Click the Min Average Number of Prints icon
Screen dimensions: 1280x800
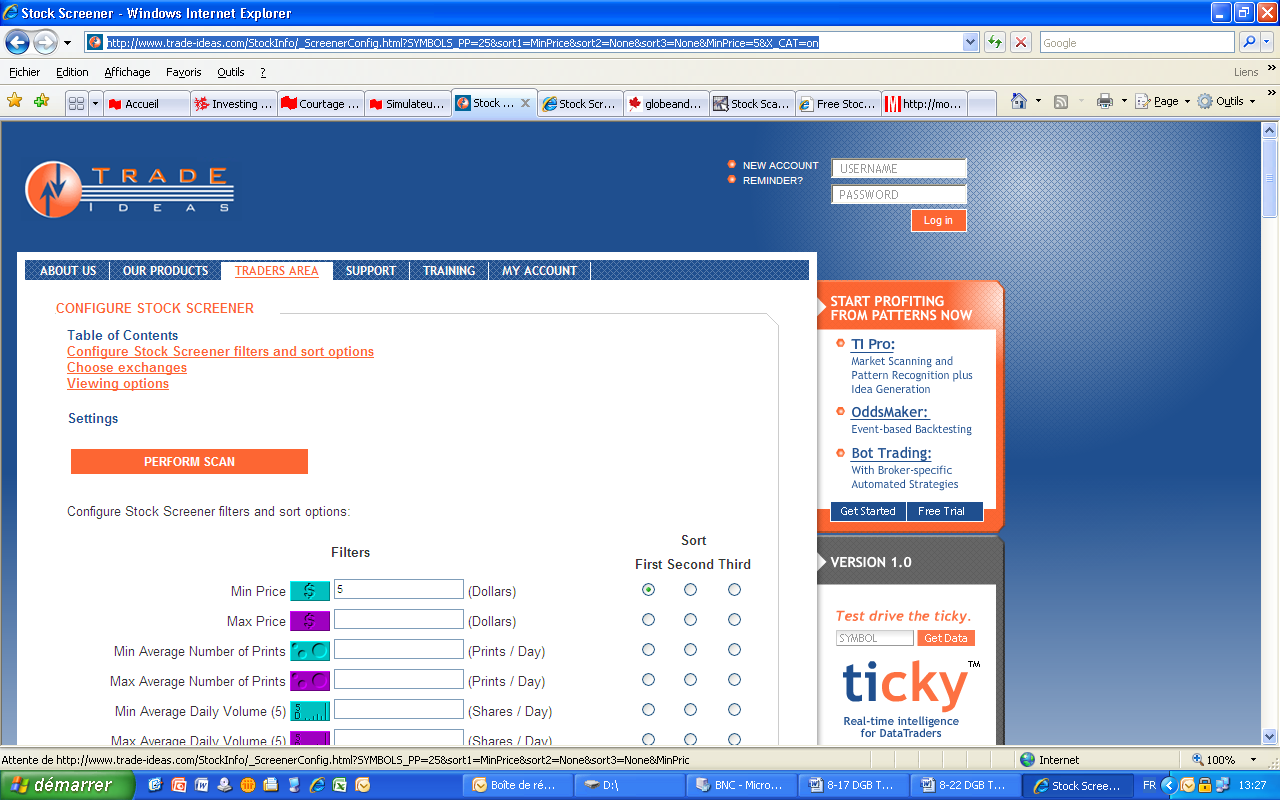[x=310, y=651]
